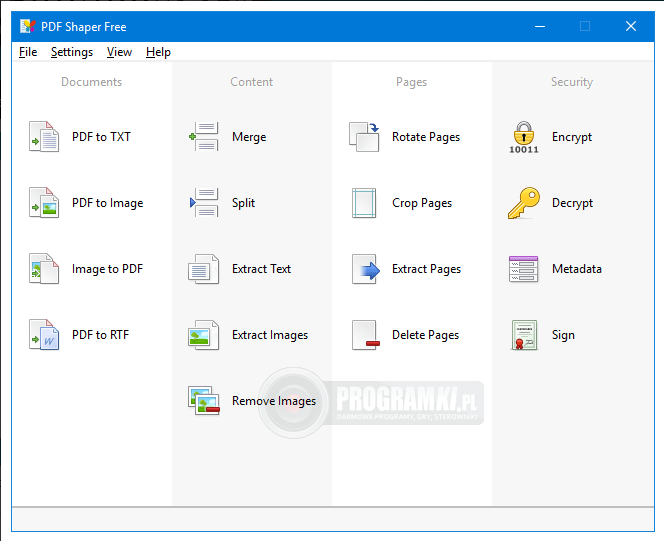Click the Delete Pages icon
The width and height of the screenshot is (664, 541).
click(365, 335)
